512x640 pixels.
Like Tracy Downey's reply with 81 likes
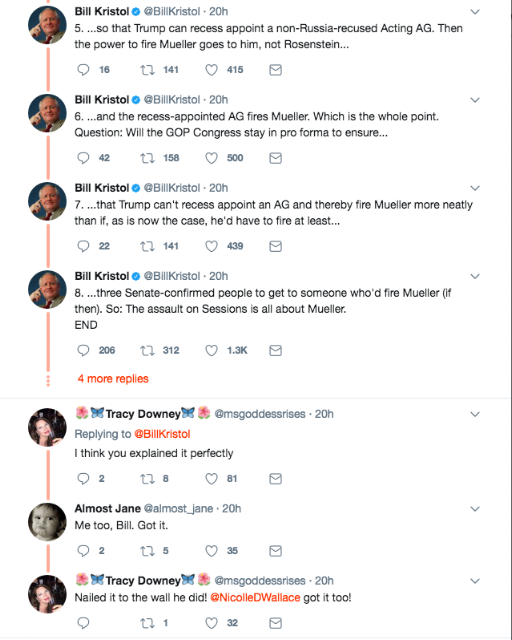pyautogui.click(x=211, y=479)
